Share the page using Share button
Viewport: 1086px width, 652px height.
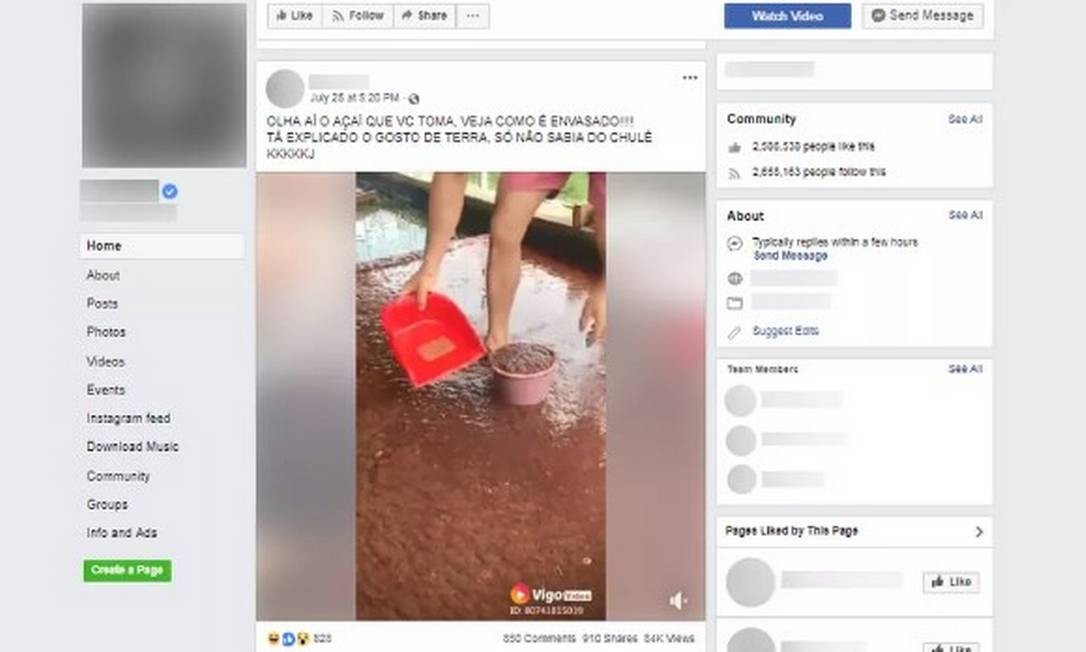tap(425, 16)
